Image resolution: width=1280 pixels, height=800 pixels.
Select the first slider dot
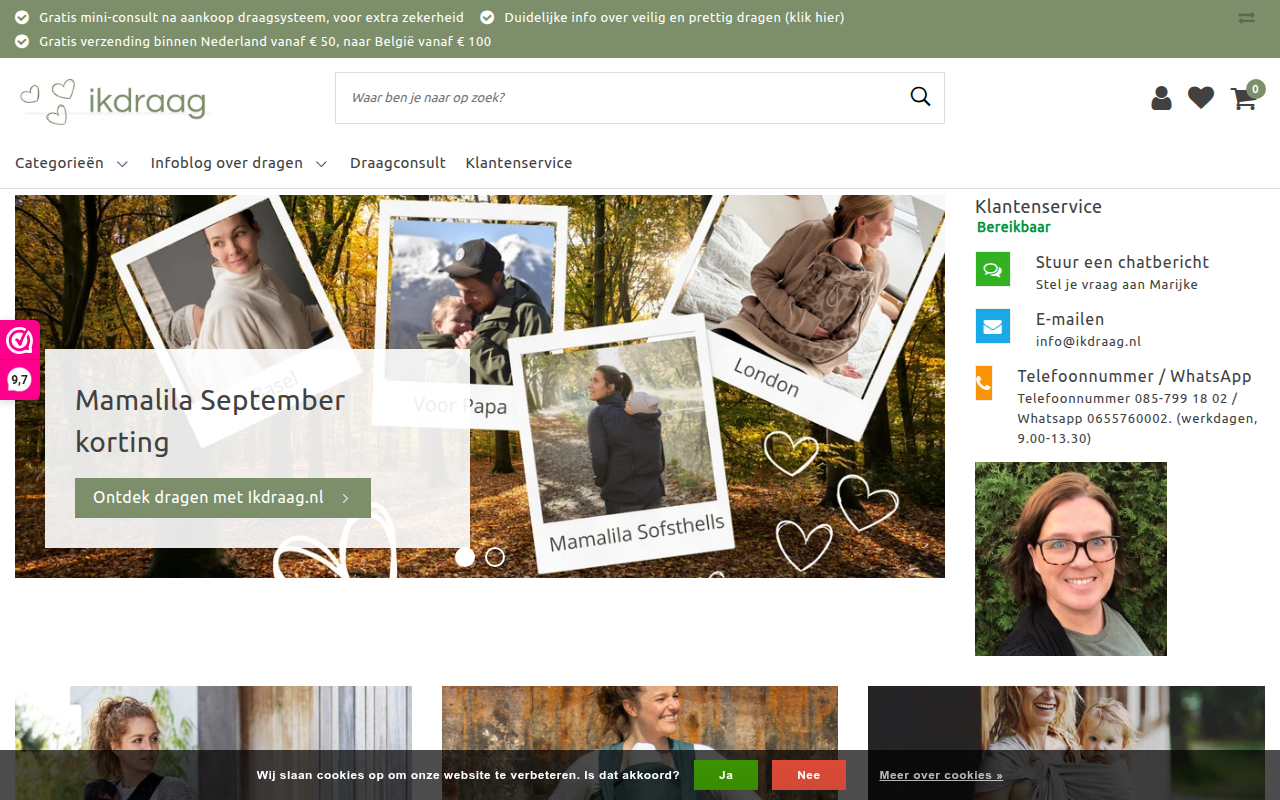(x=465, y=557)
